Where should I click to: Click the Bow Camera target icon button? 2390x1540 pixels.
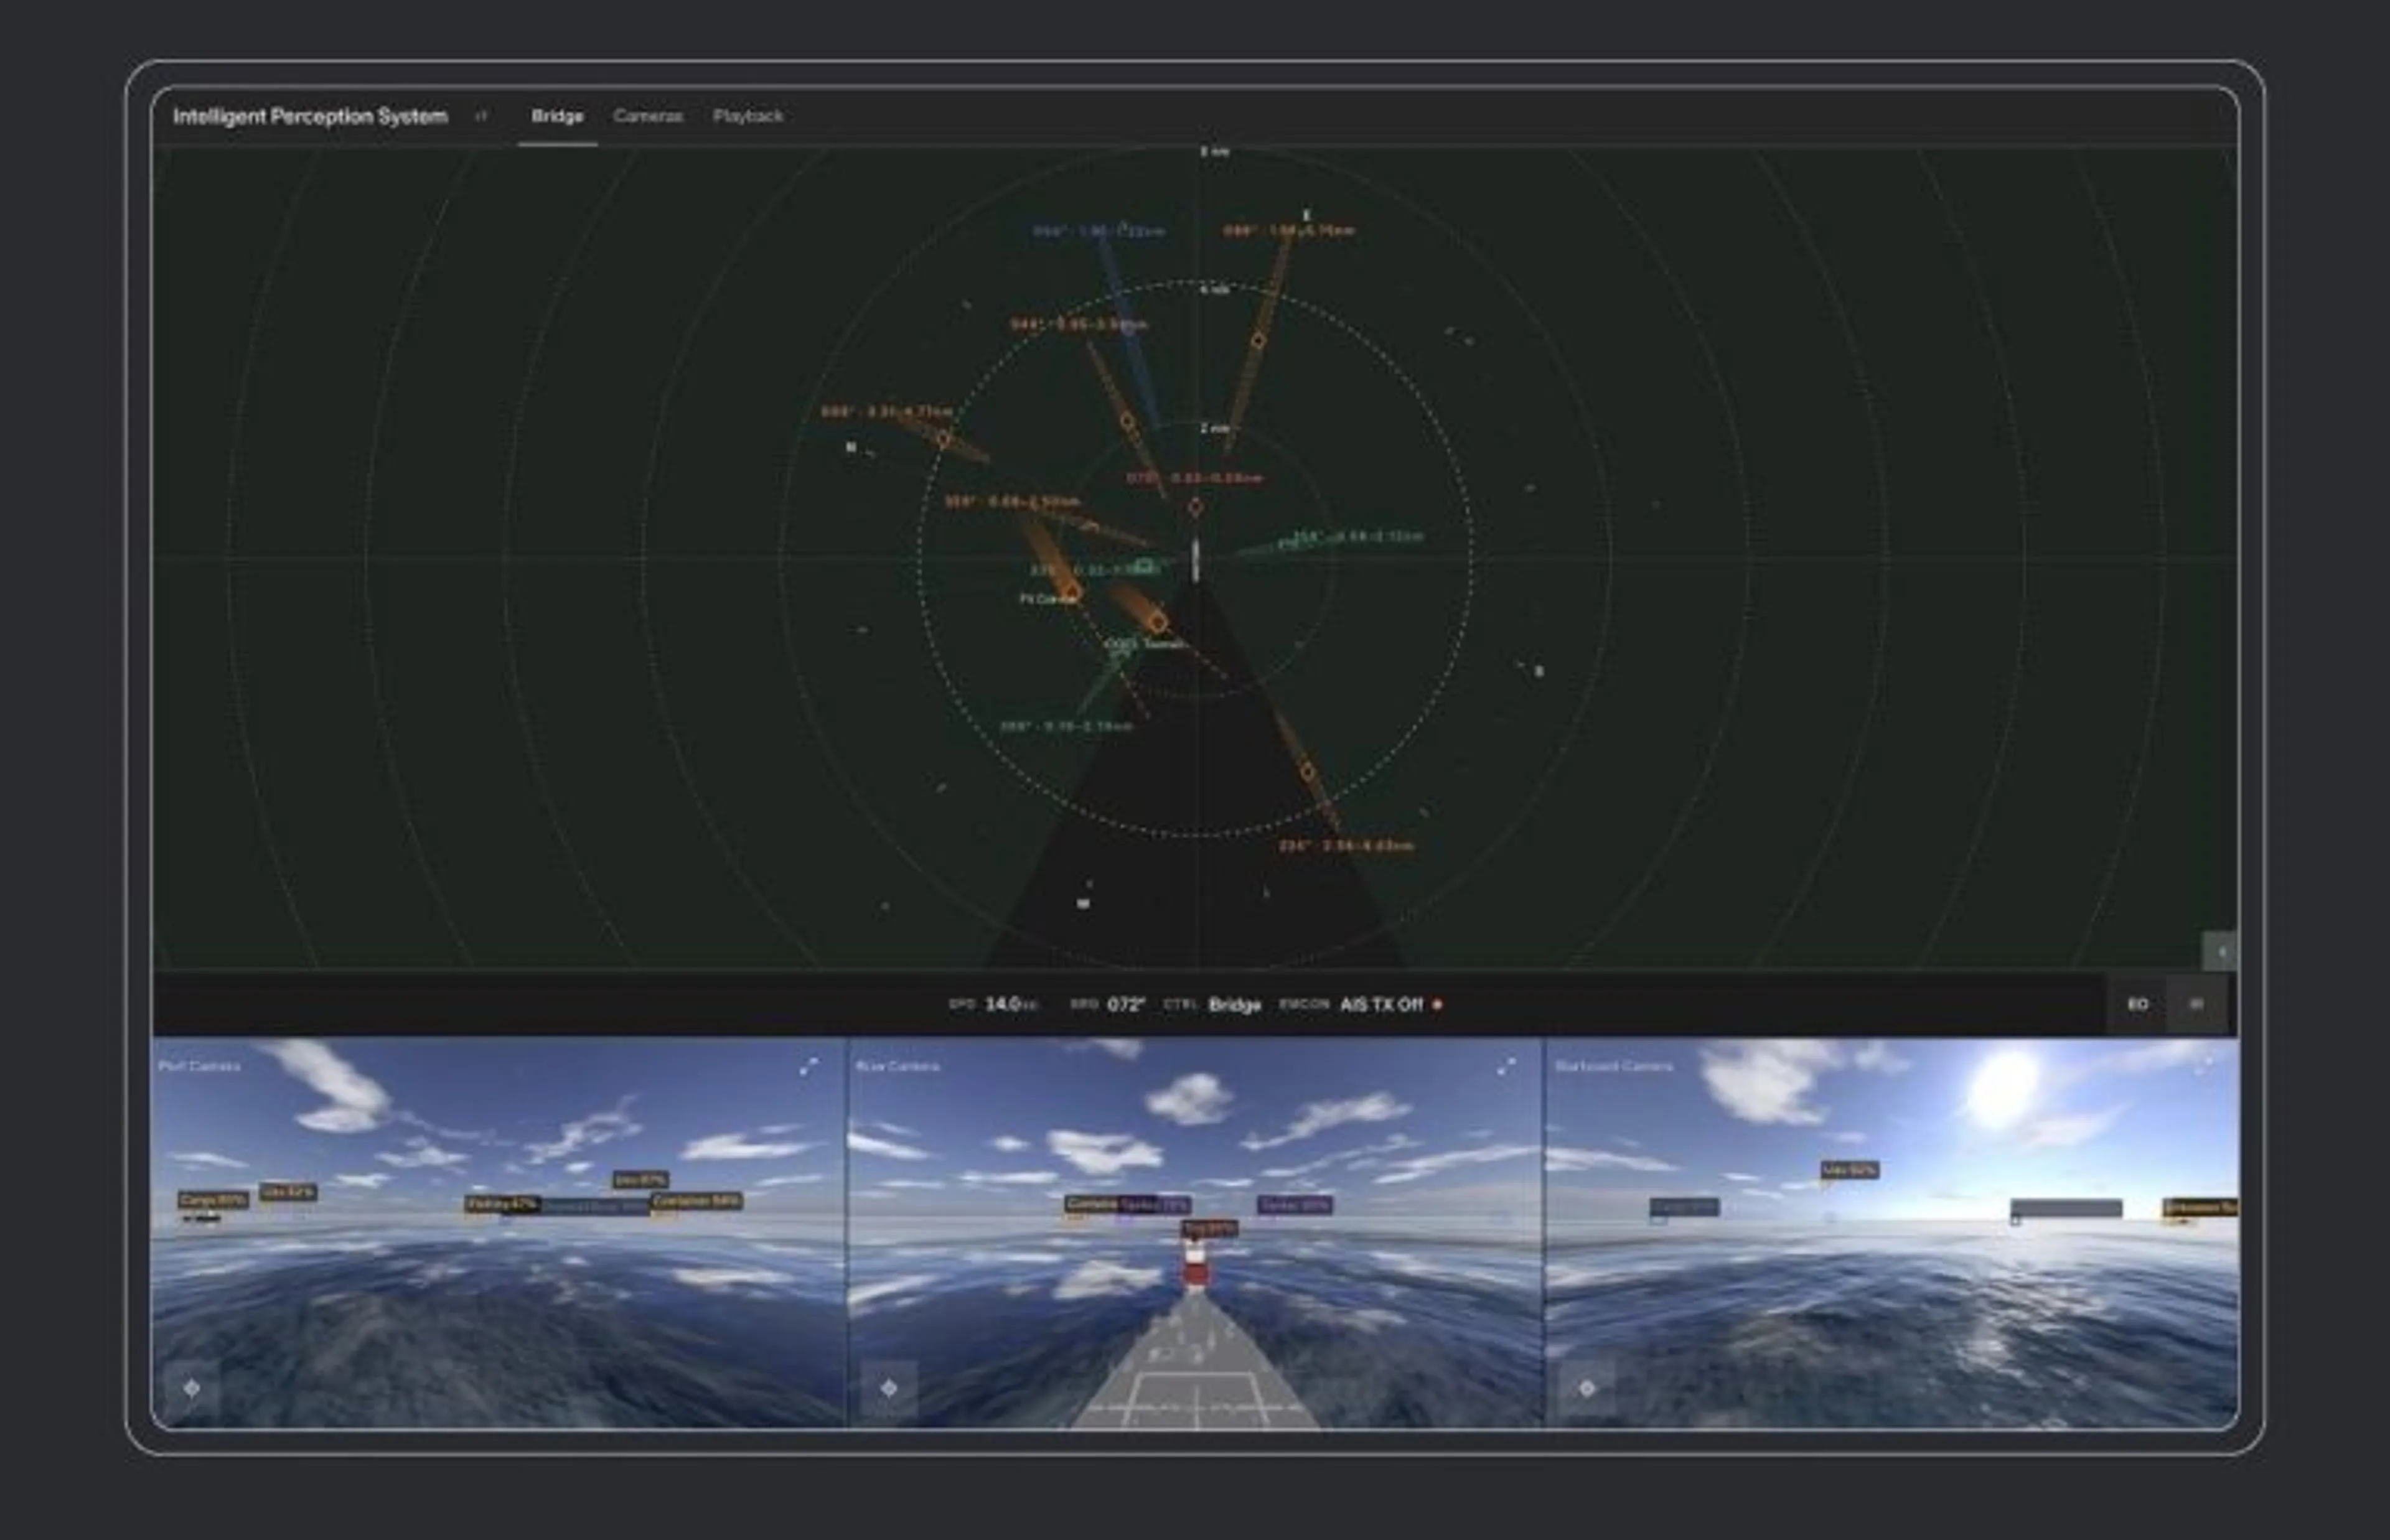889,1388
